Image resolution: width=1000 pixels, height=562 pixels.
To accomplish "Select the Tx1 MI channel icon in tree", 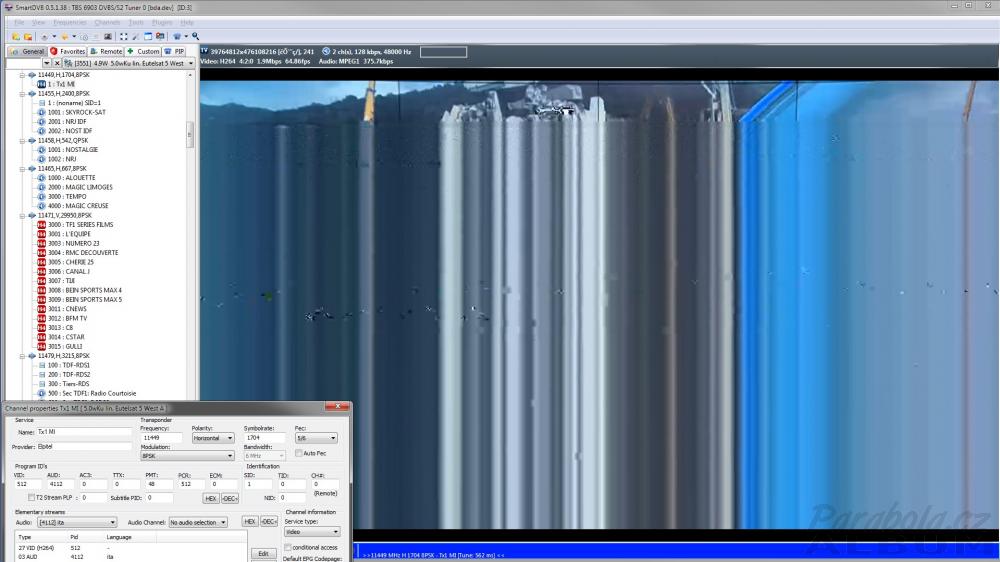I will (x=41, y=84).
